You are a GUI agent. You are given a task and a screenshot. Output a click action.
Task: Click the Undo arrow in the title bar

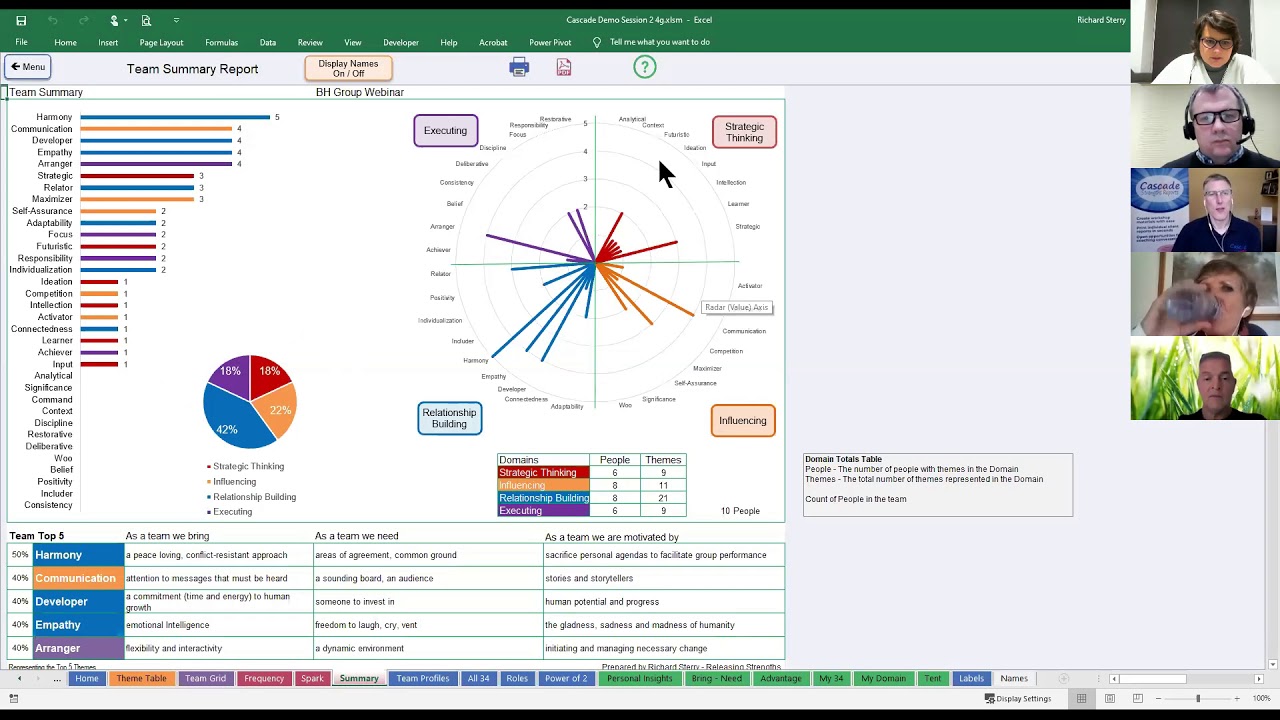pos(53,20)
